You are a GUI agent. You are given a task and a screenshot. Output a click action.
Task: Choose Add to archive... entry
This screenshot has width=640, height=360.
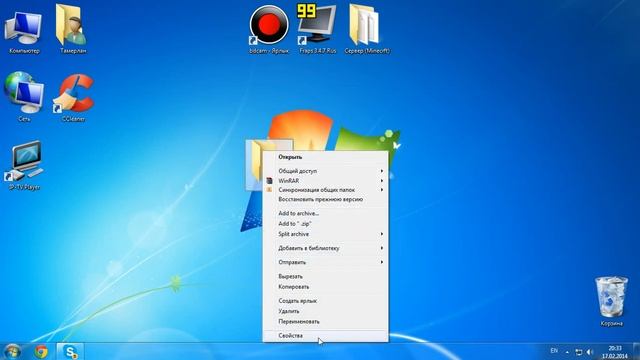point(325,213)
